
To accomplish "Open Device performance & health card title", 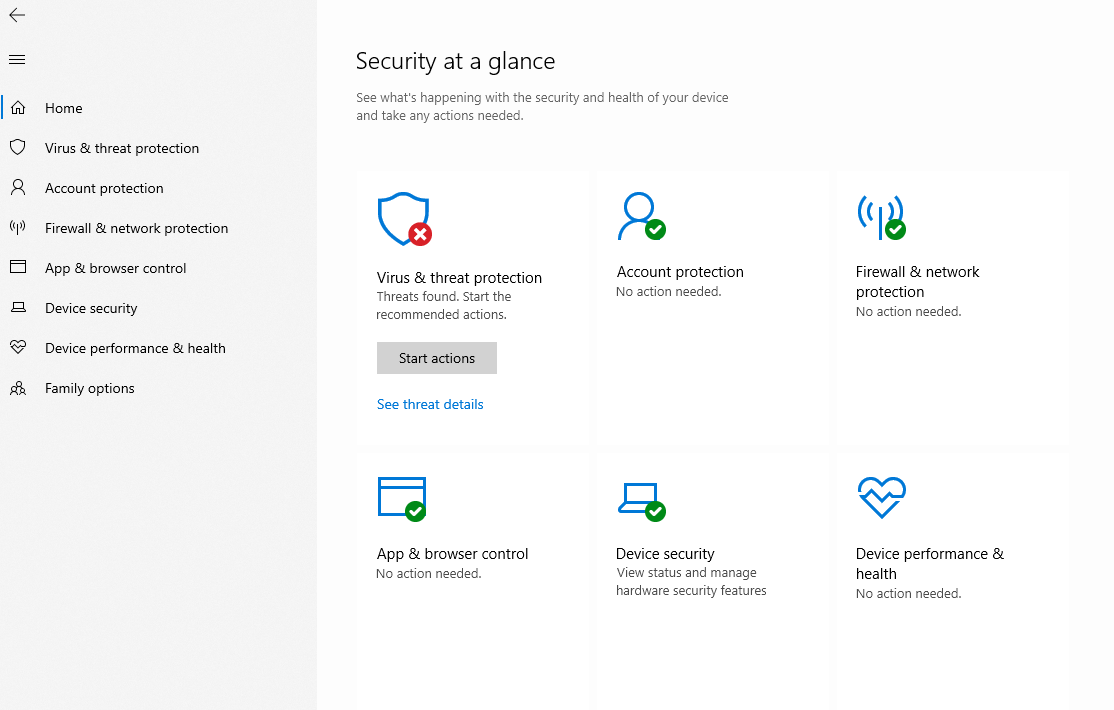I will (x=929, y=564).
